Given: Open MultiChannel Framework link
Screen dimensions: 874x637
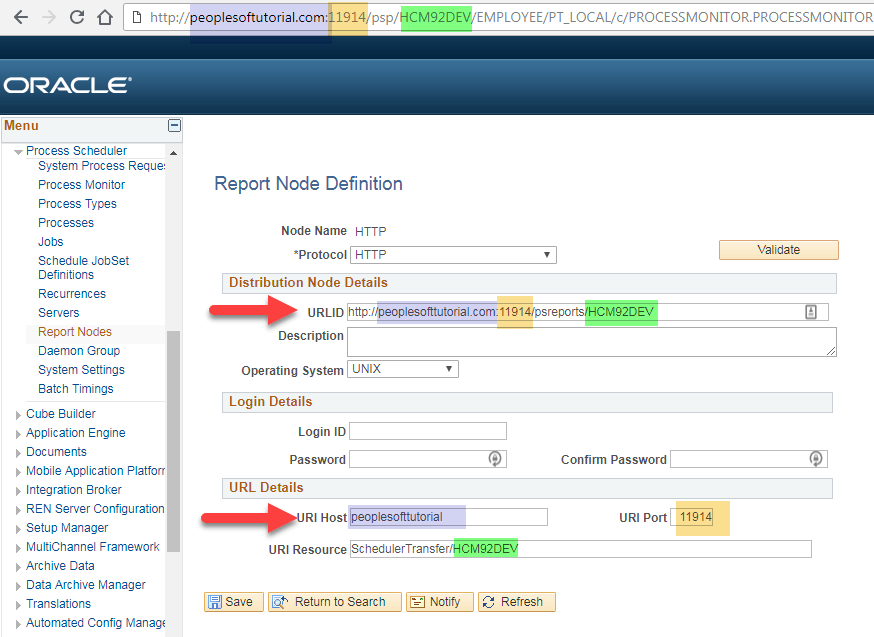Looking at the screenshot, I should point(93,547).
